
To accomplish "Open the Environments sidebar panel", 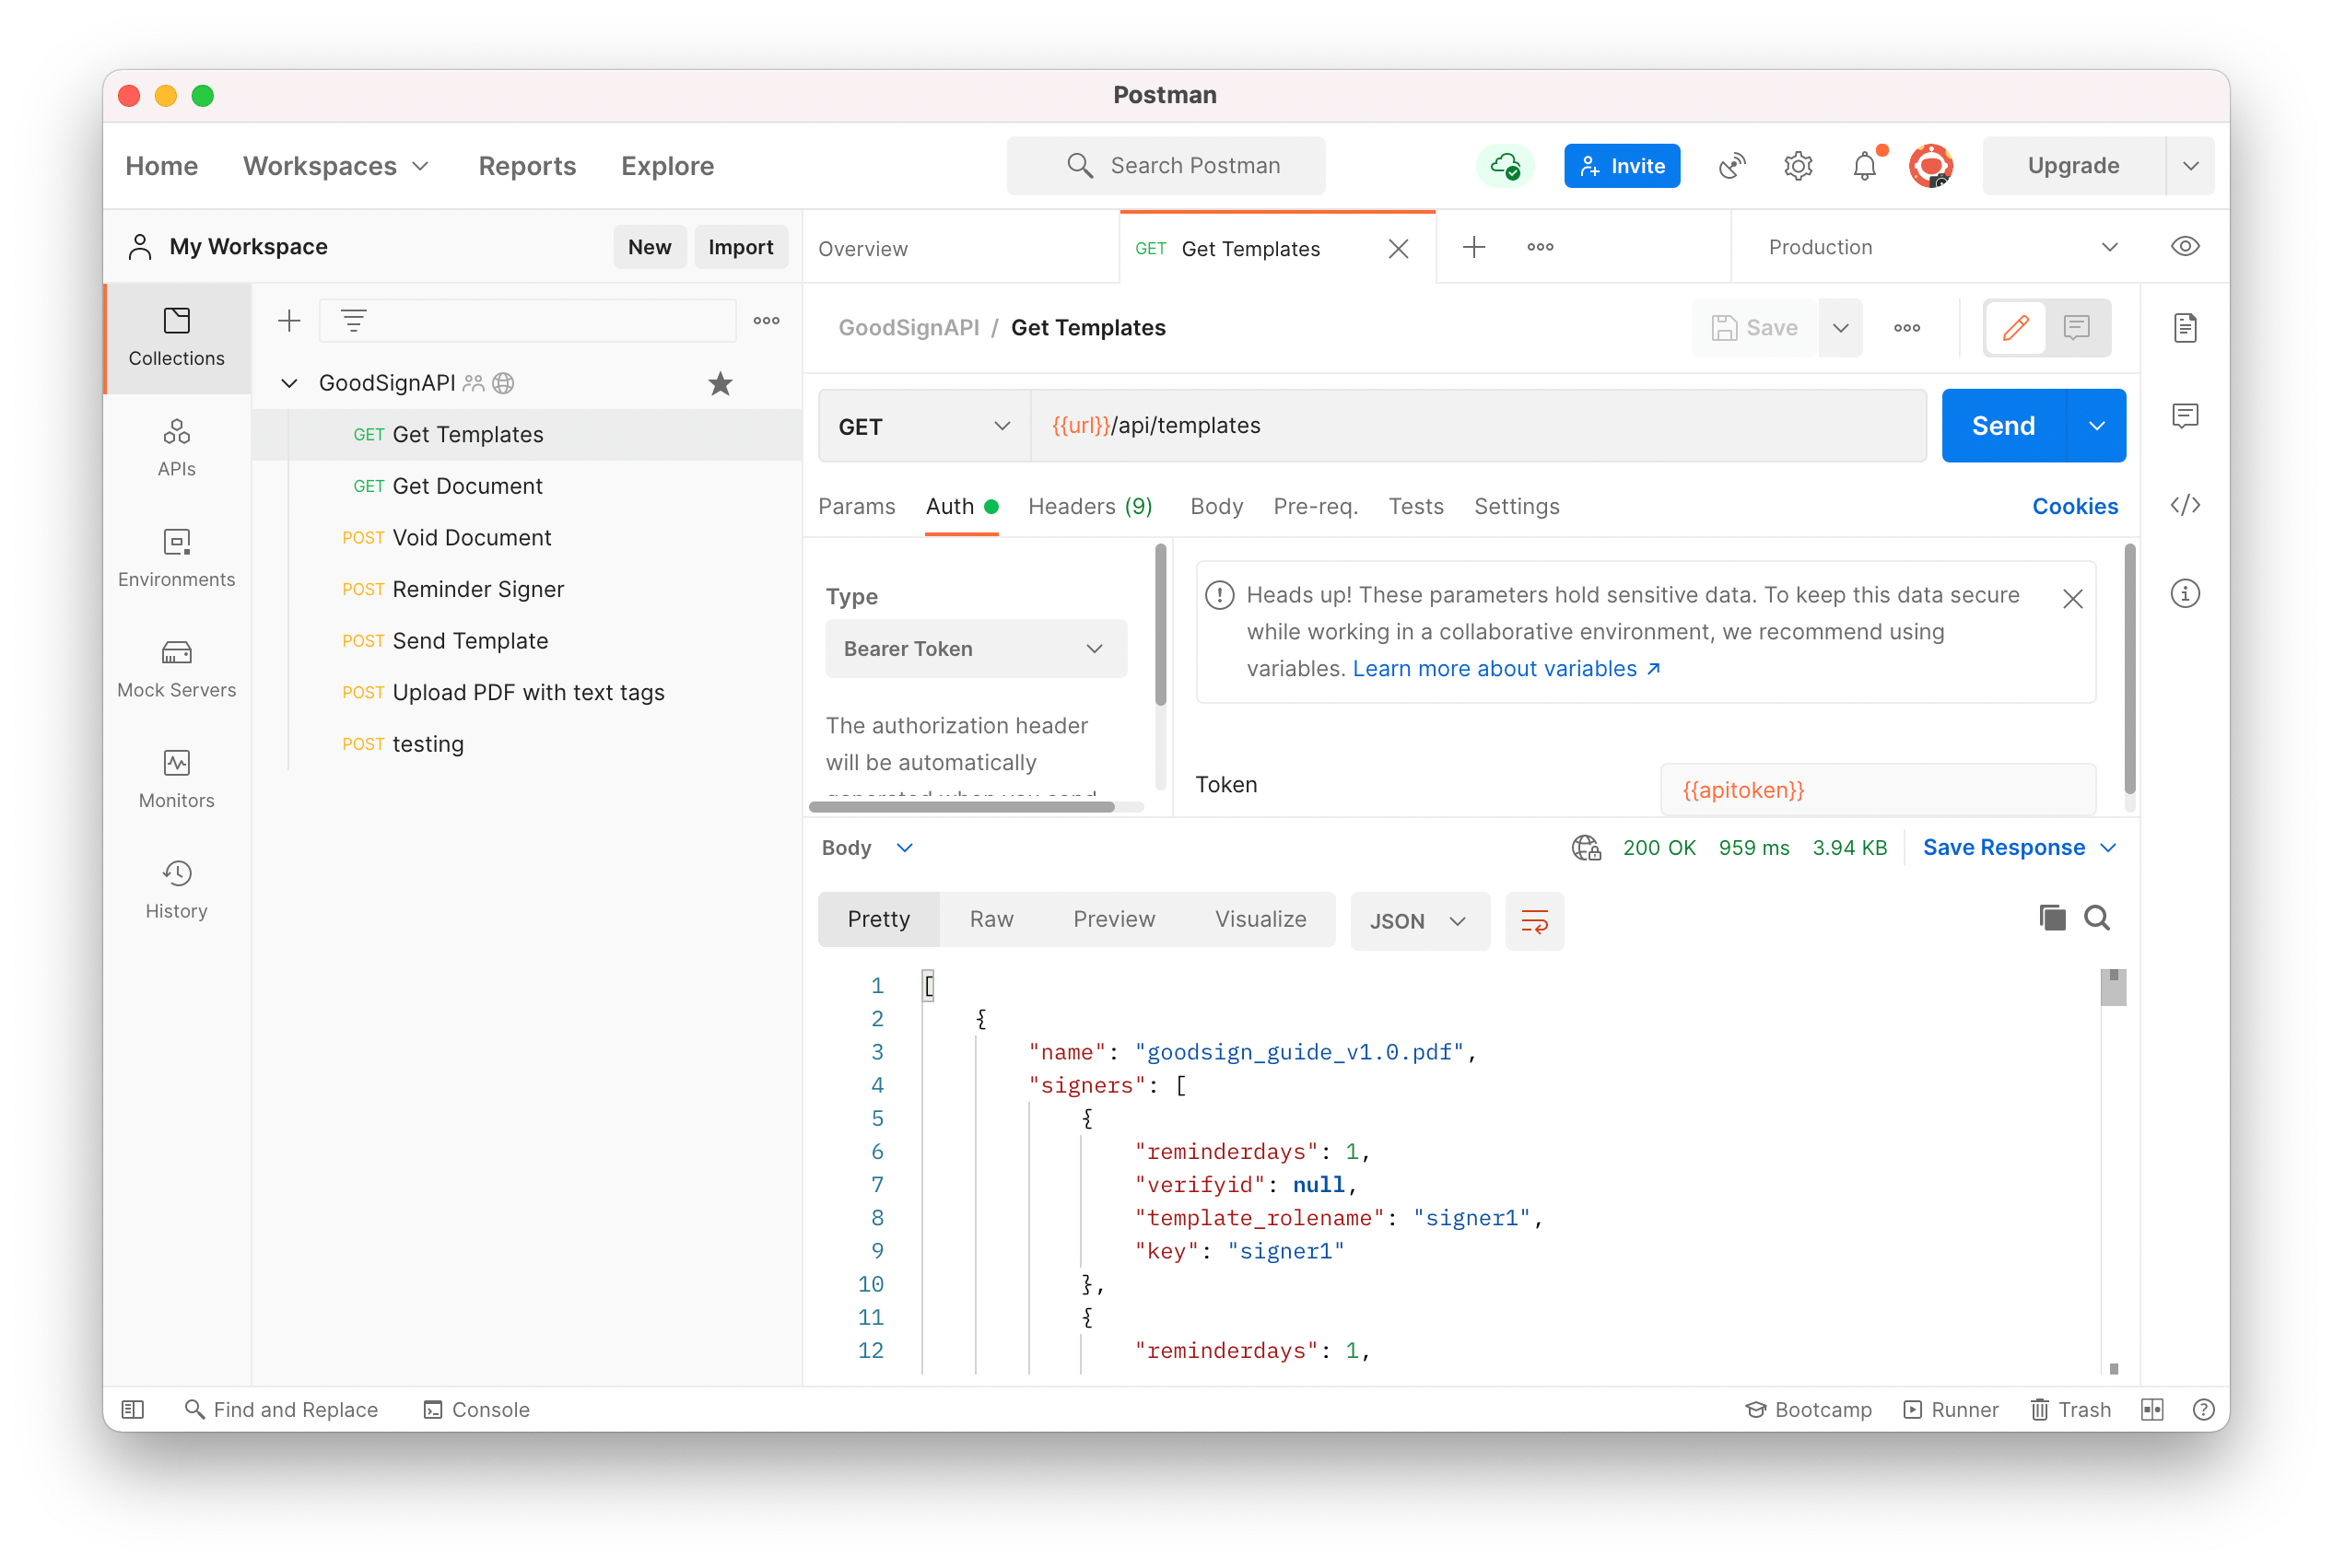I will (x=176, y=558).
